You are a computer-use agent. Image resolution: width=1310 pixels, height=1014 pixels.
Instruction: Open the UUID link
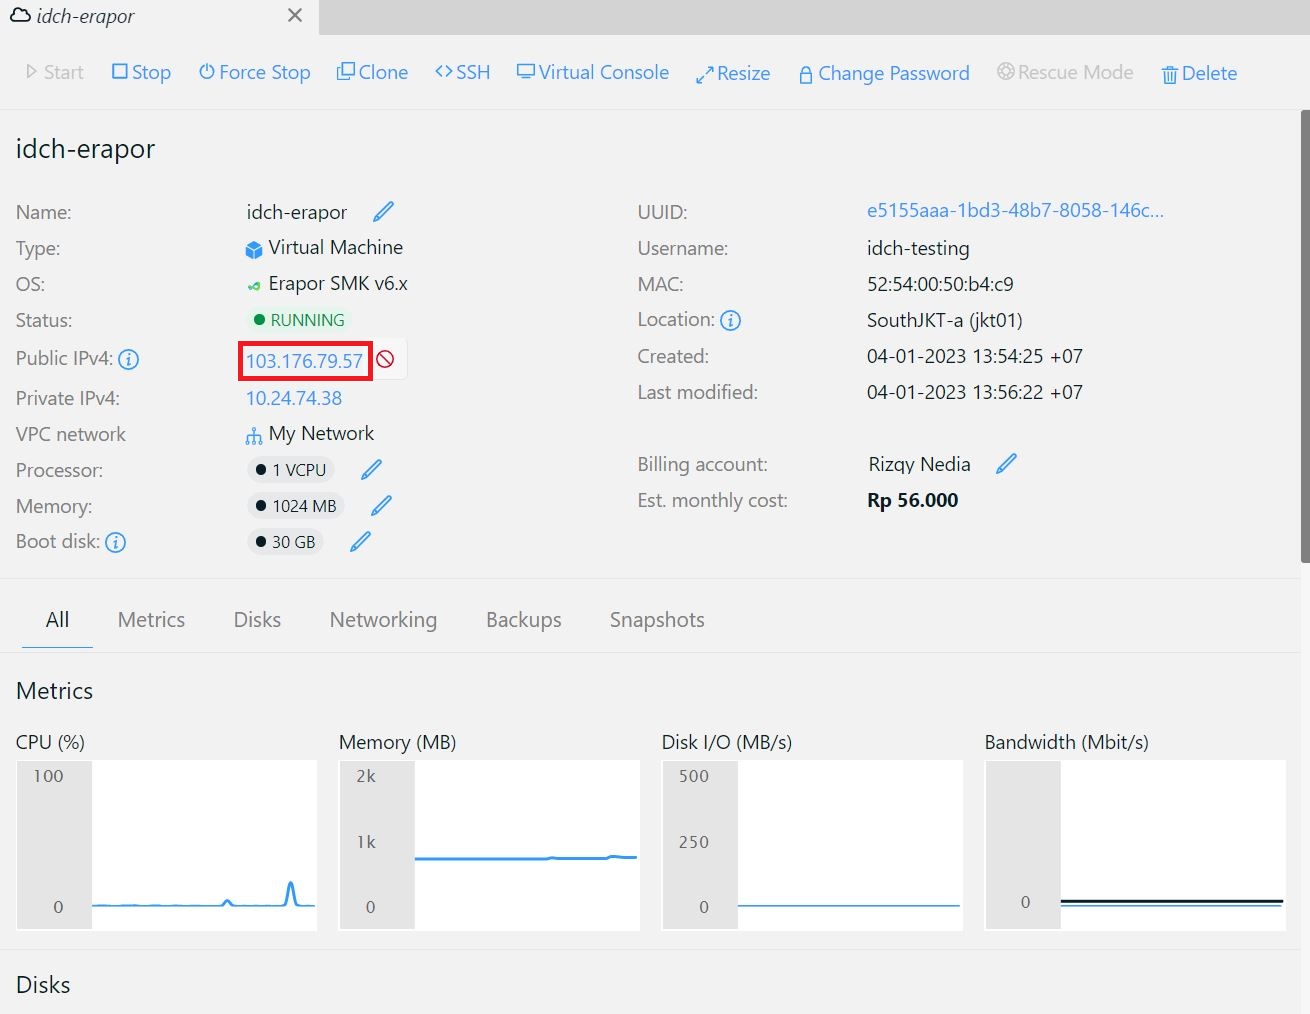(x=1014, y=211)
